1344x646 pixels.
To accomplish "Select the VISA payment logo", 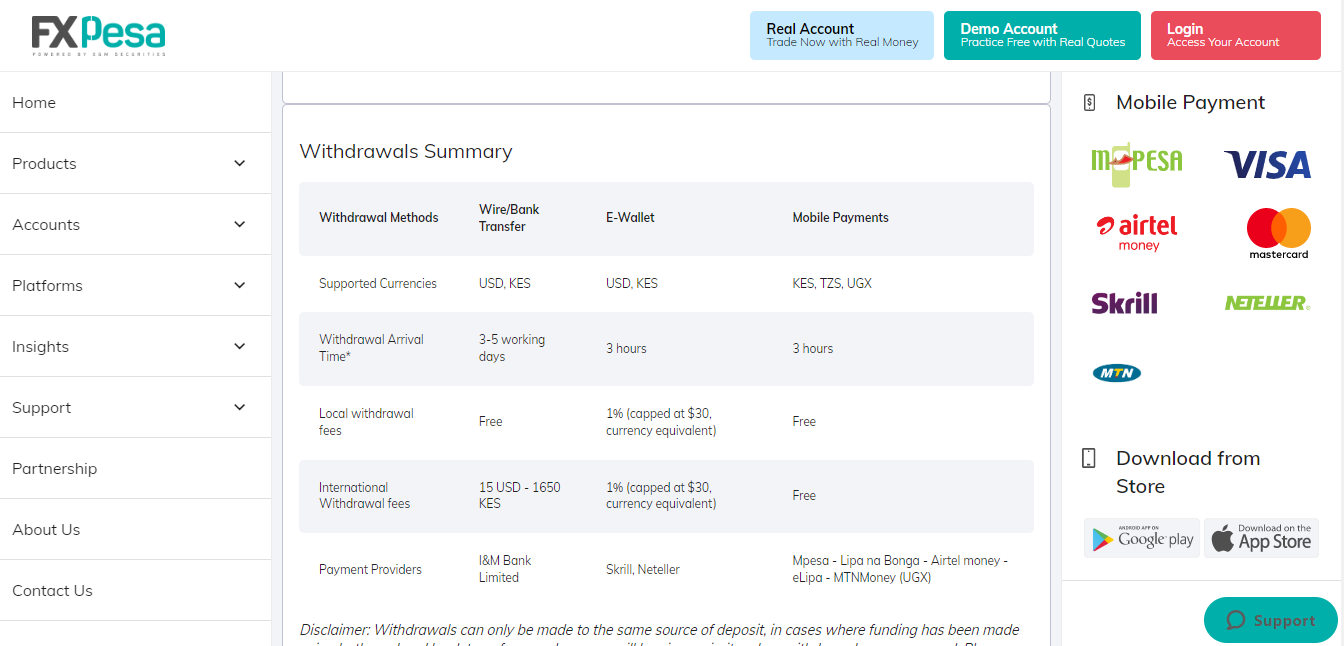I will [x=1267, y=164].
